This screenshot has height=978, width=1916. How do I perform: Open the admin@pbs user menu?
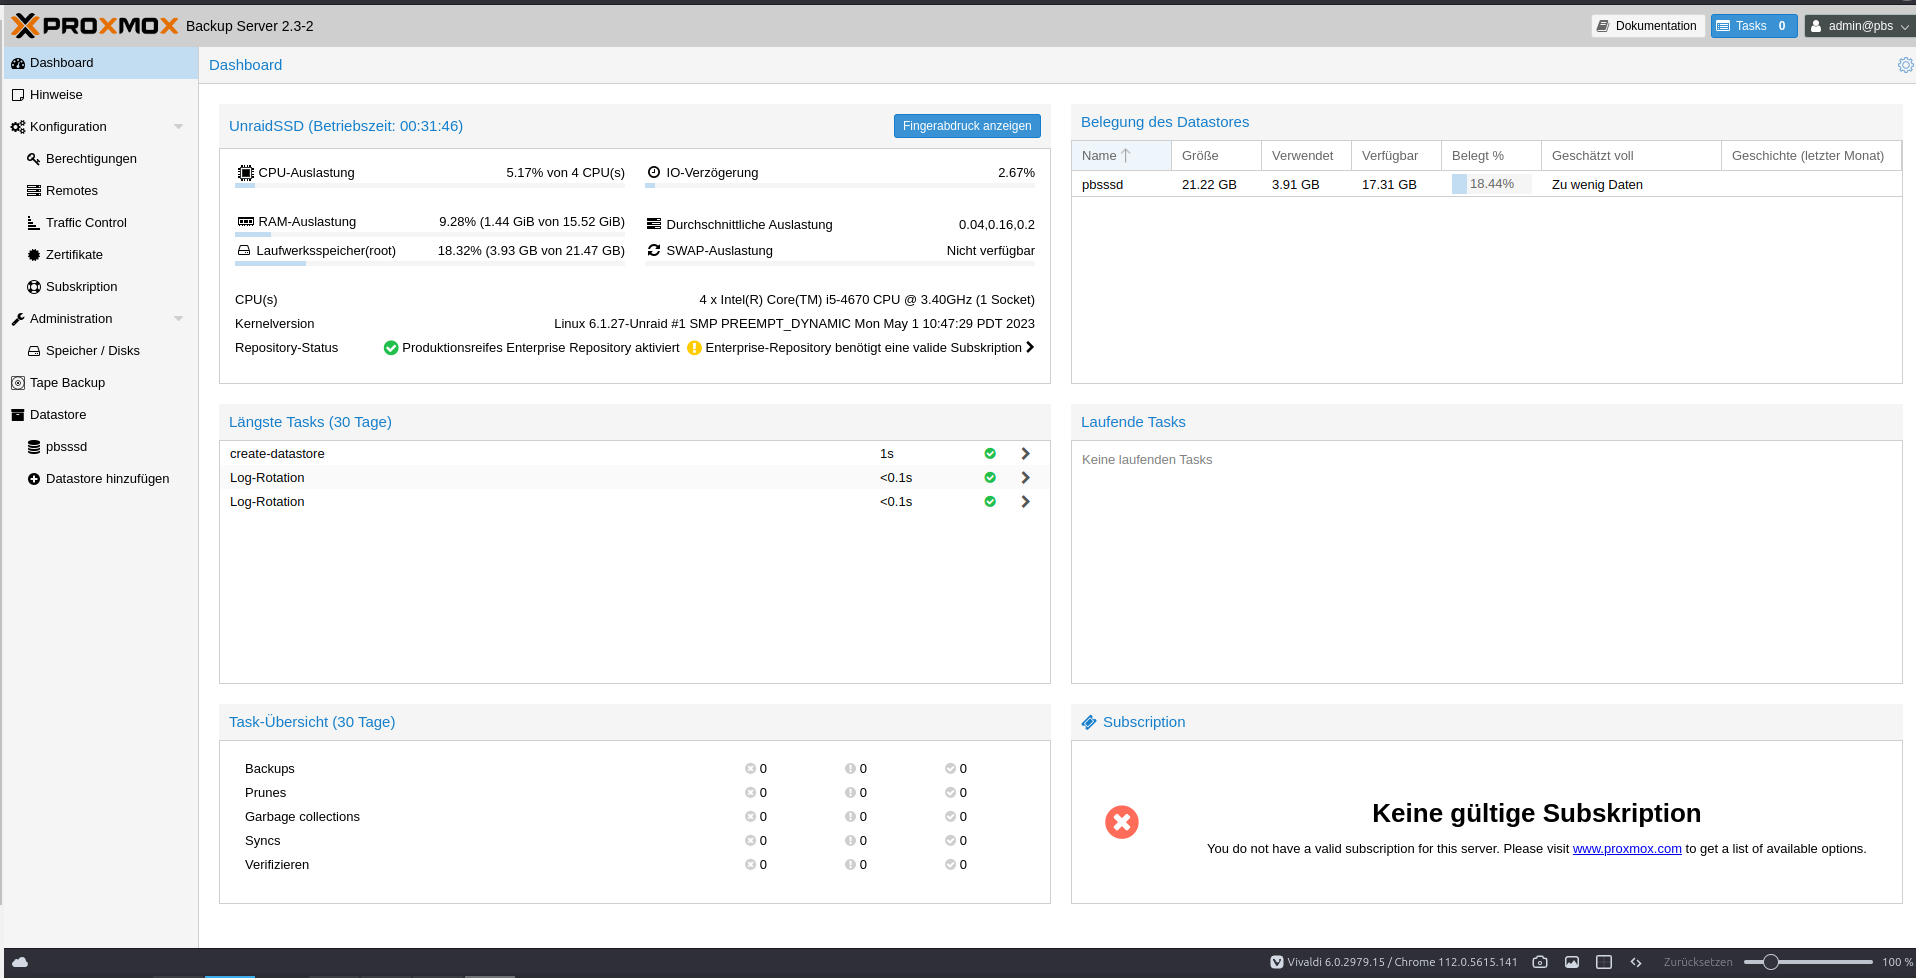coord(1859,26)
